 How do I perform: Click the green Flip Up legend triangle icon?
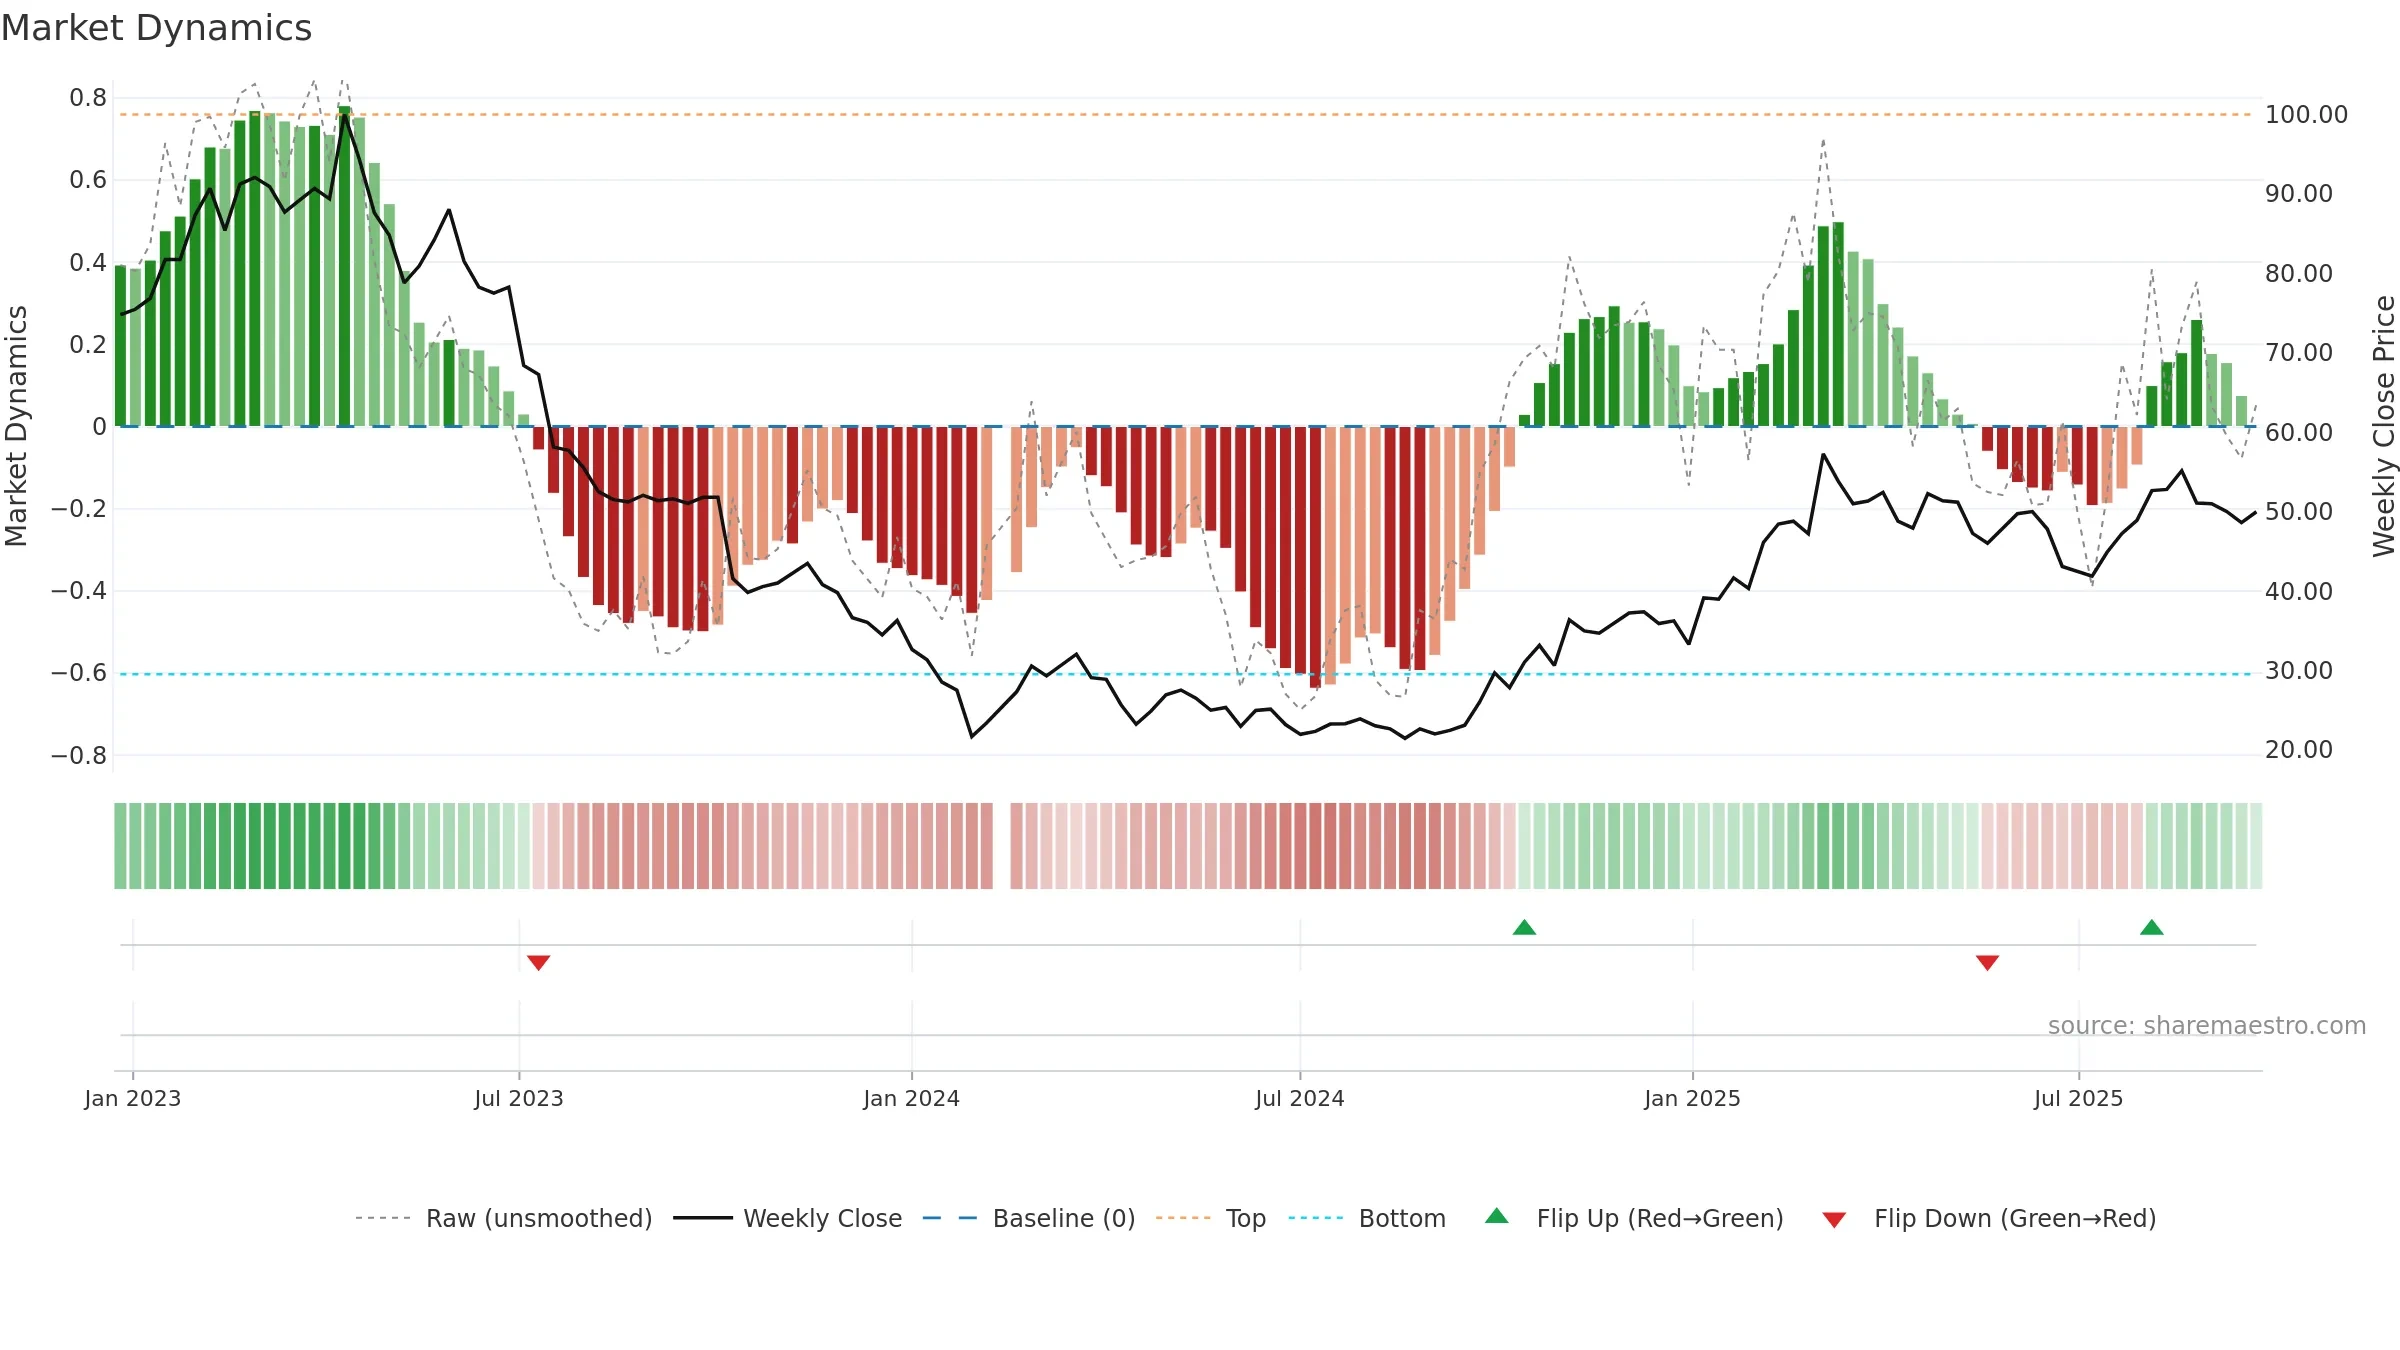point(1497,1216)
